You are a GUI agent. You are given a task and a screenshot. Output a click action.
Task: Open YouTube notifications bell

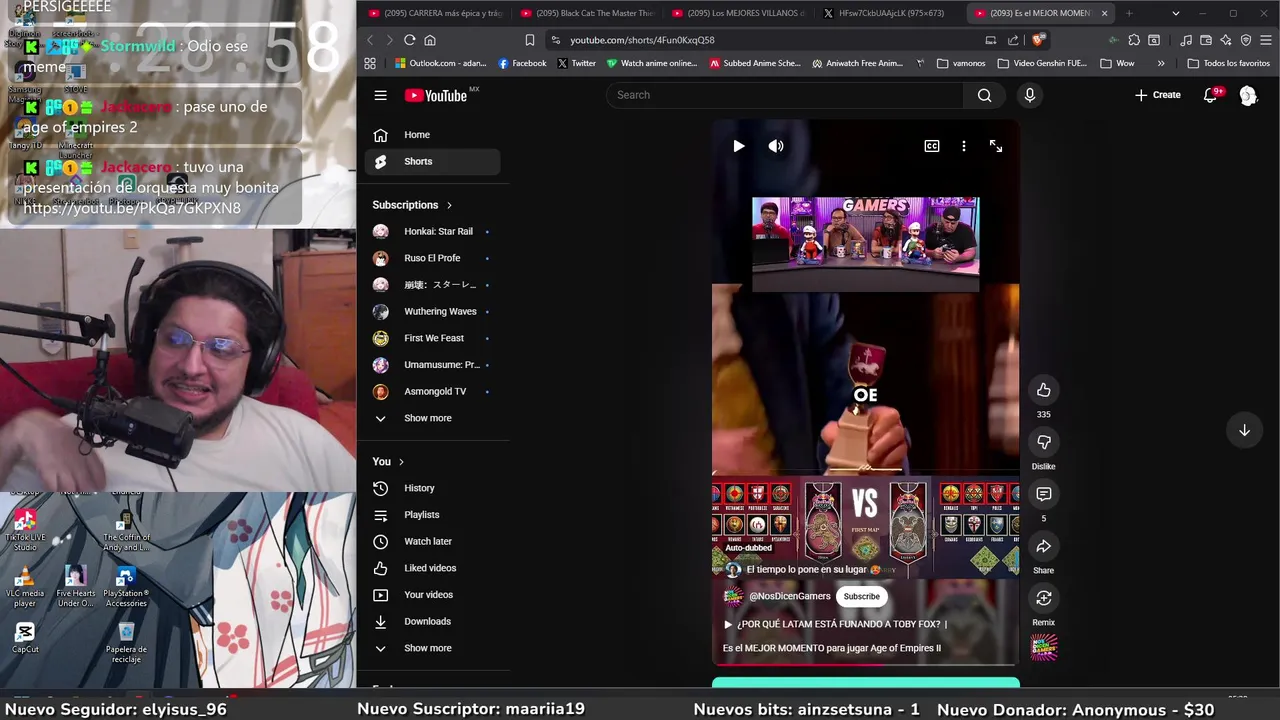[x=1210, y=95]
